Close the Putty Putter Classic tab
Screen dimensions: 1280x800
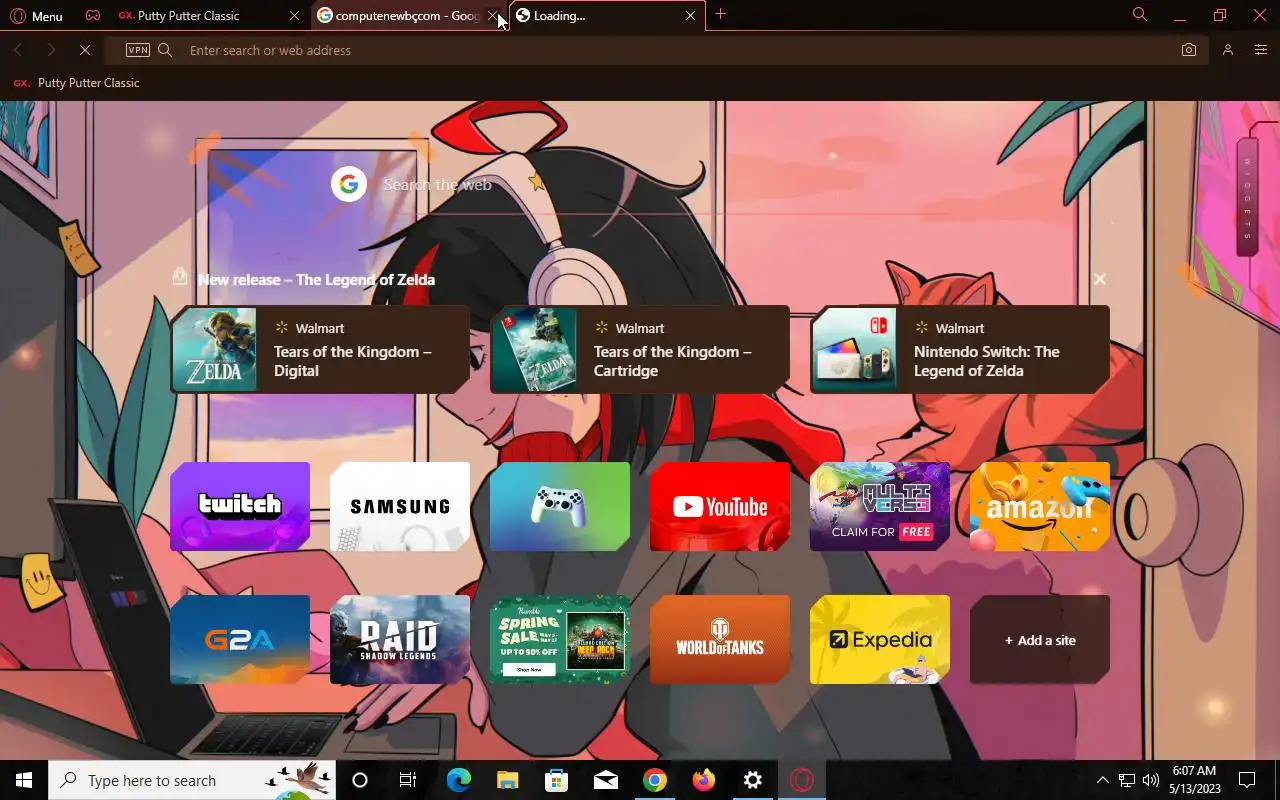293,16
